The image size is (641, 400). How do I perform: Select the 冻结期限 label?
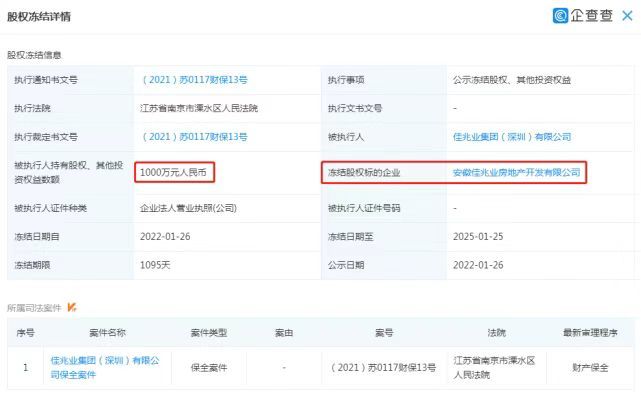pos(32,265)
